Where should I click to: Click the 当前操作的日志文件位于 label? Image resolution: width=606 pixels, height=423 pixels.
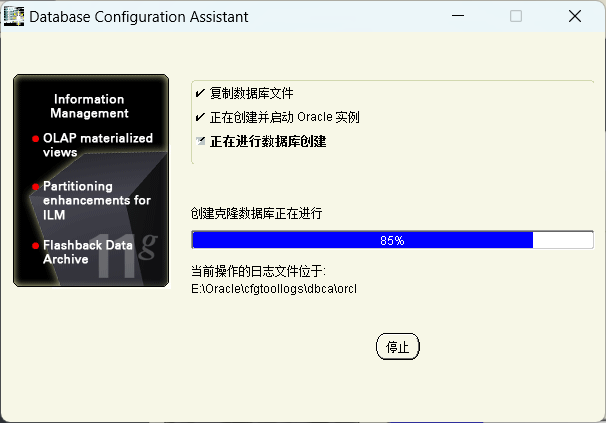[259, 271]
